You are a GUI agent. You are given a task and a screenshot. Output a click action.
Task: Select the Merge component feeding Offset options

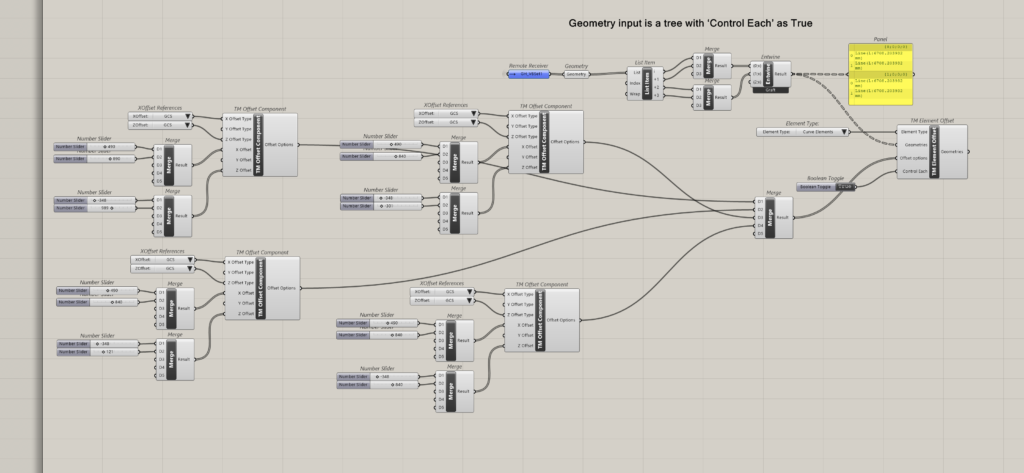point(771,217)
